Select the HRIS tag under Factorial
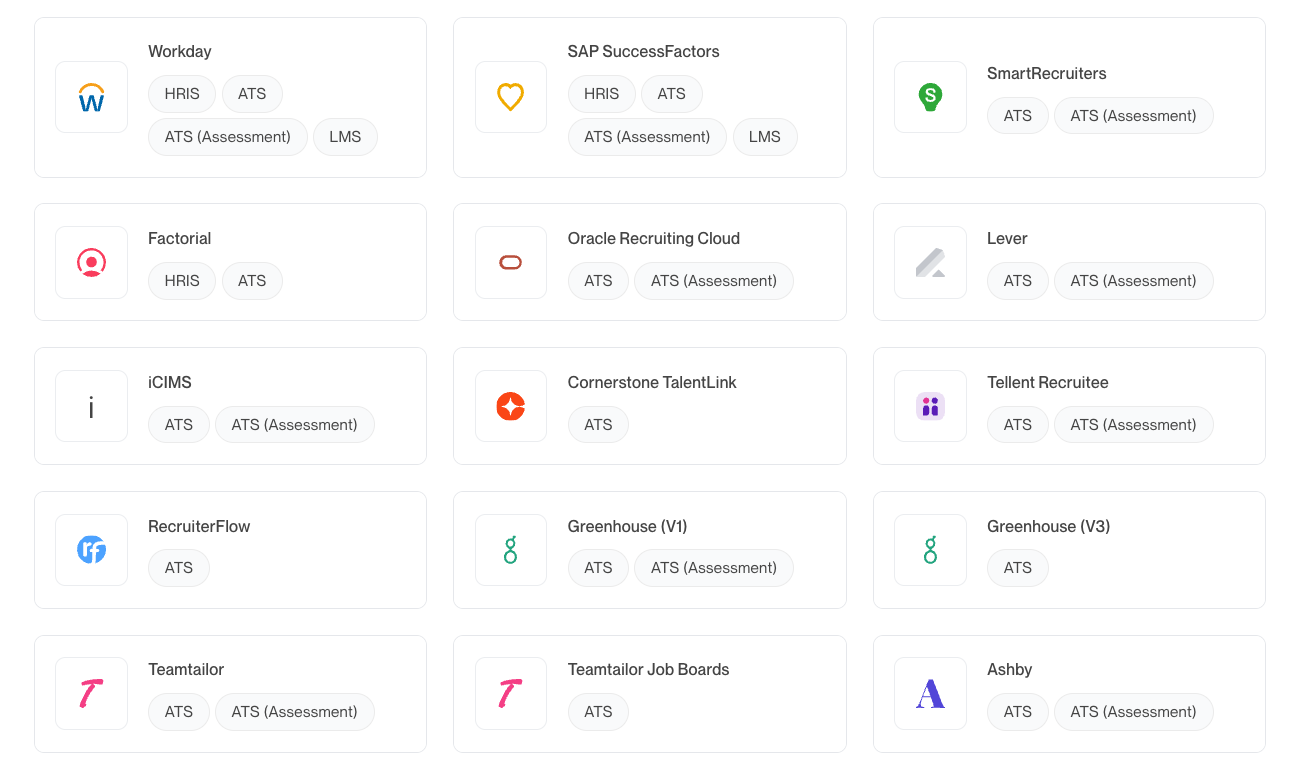1304x776 pixels. click(182, 281)
